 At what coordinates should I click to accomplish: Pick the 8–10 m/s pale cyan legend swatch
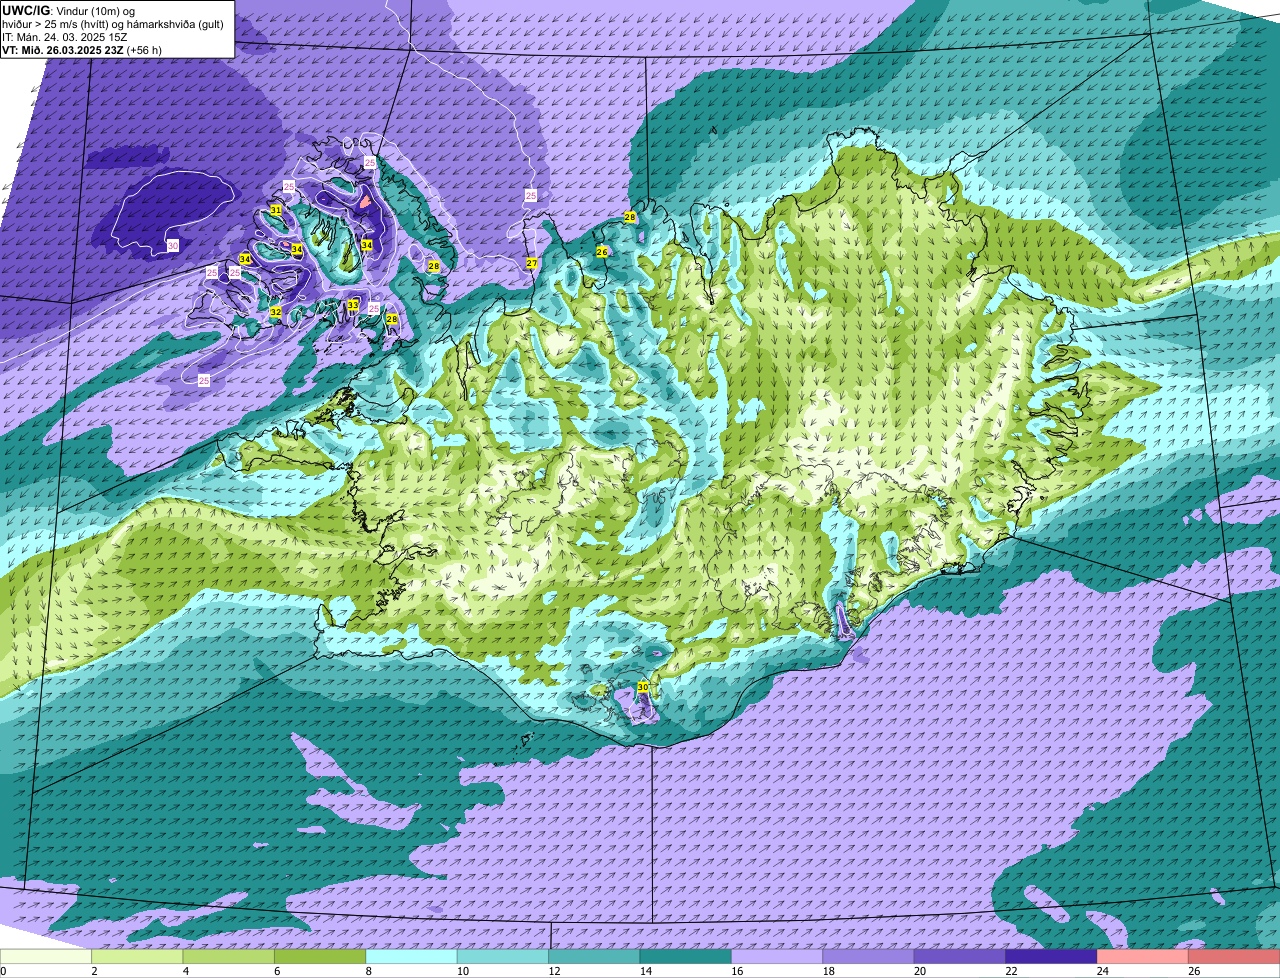click(x=411, y=957)
